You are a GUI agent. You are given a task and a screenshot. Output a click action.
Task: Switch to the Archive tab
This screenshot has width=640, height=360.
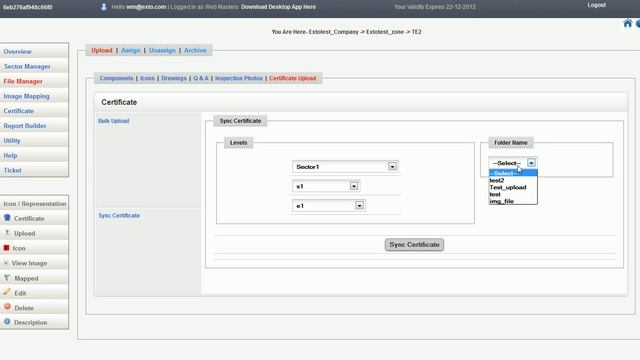[195, 50]
